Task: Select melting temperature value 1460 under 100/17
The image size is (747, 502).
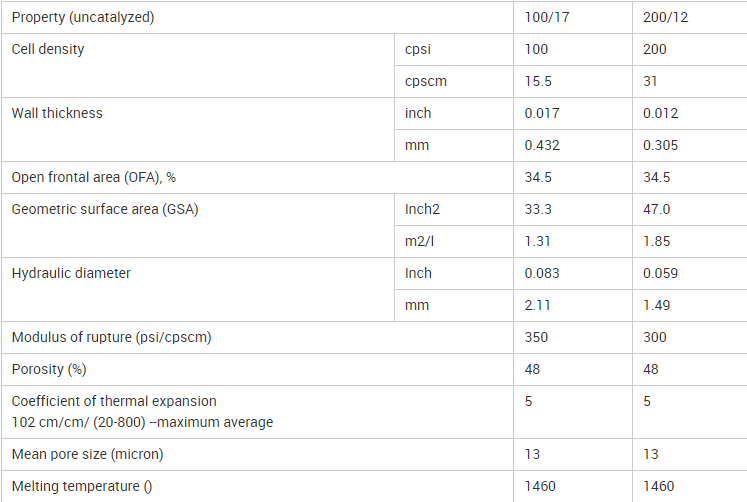Action: click(x=540, y=486)
